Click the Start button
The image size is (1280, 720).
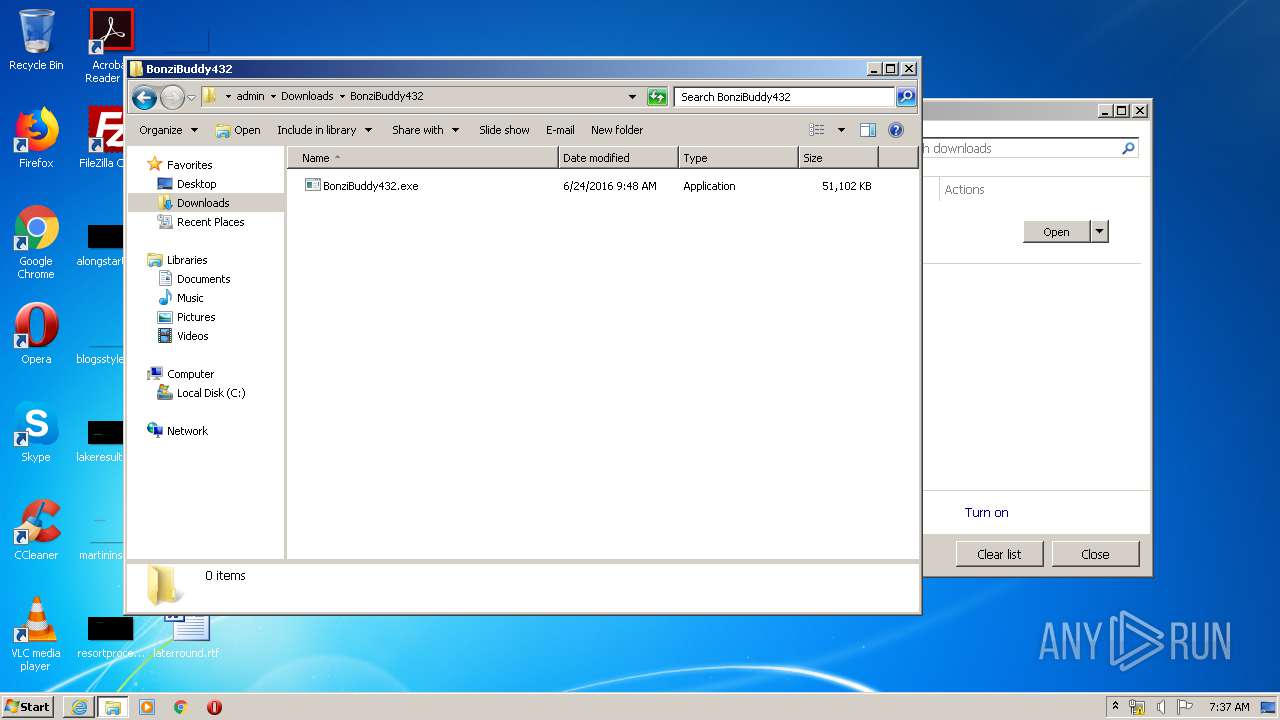27,706
